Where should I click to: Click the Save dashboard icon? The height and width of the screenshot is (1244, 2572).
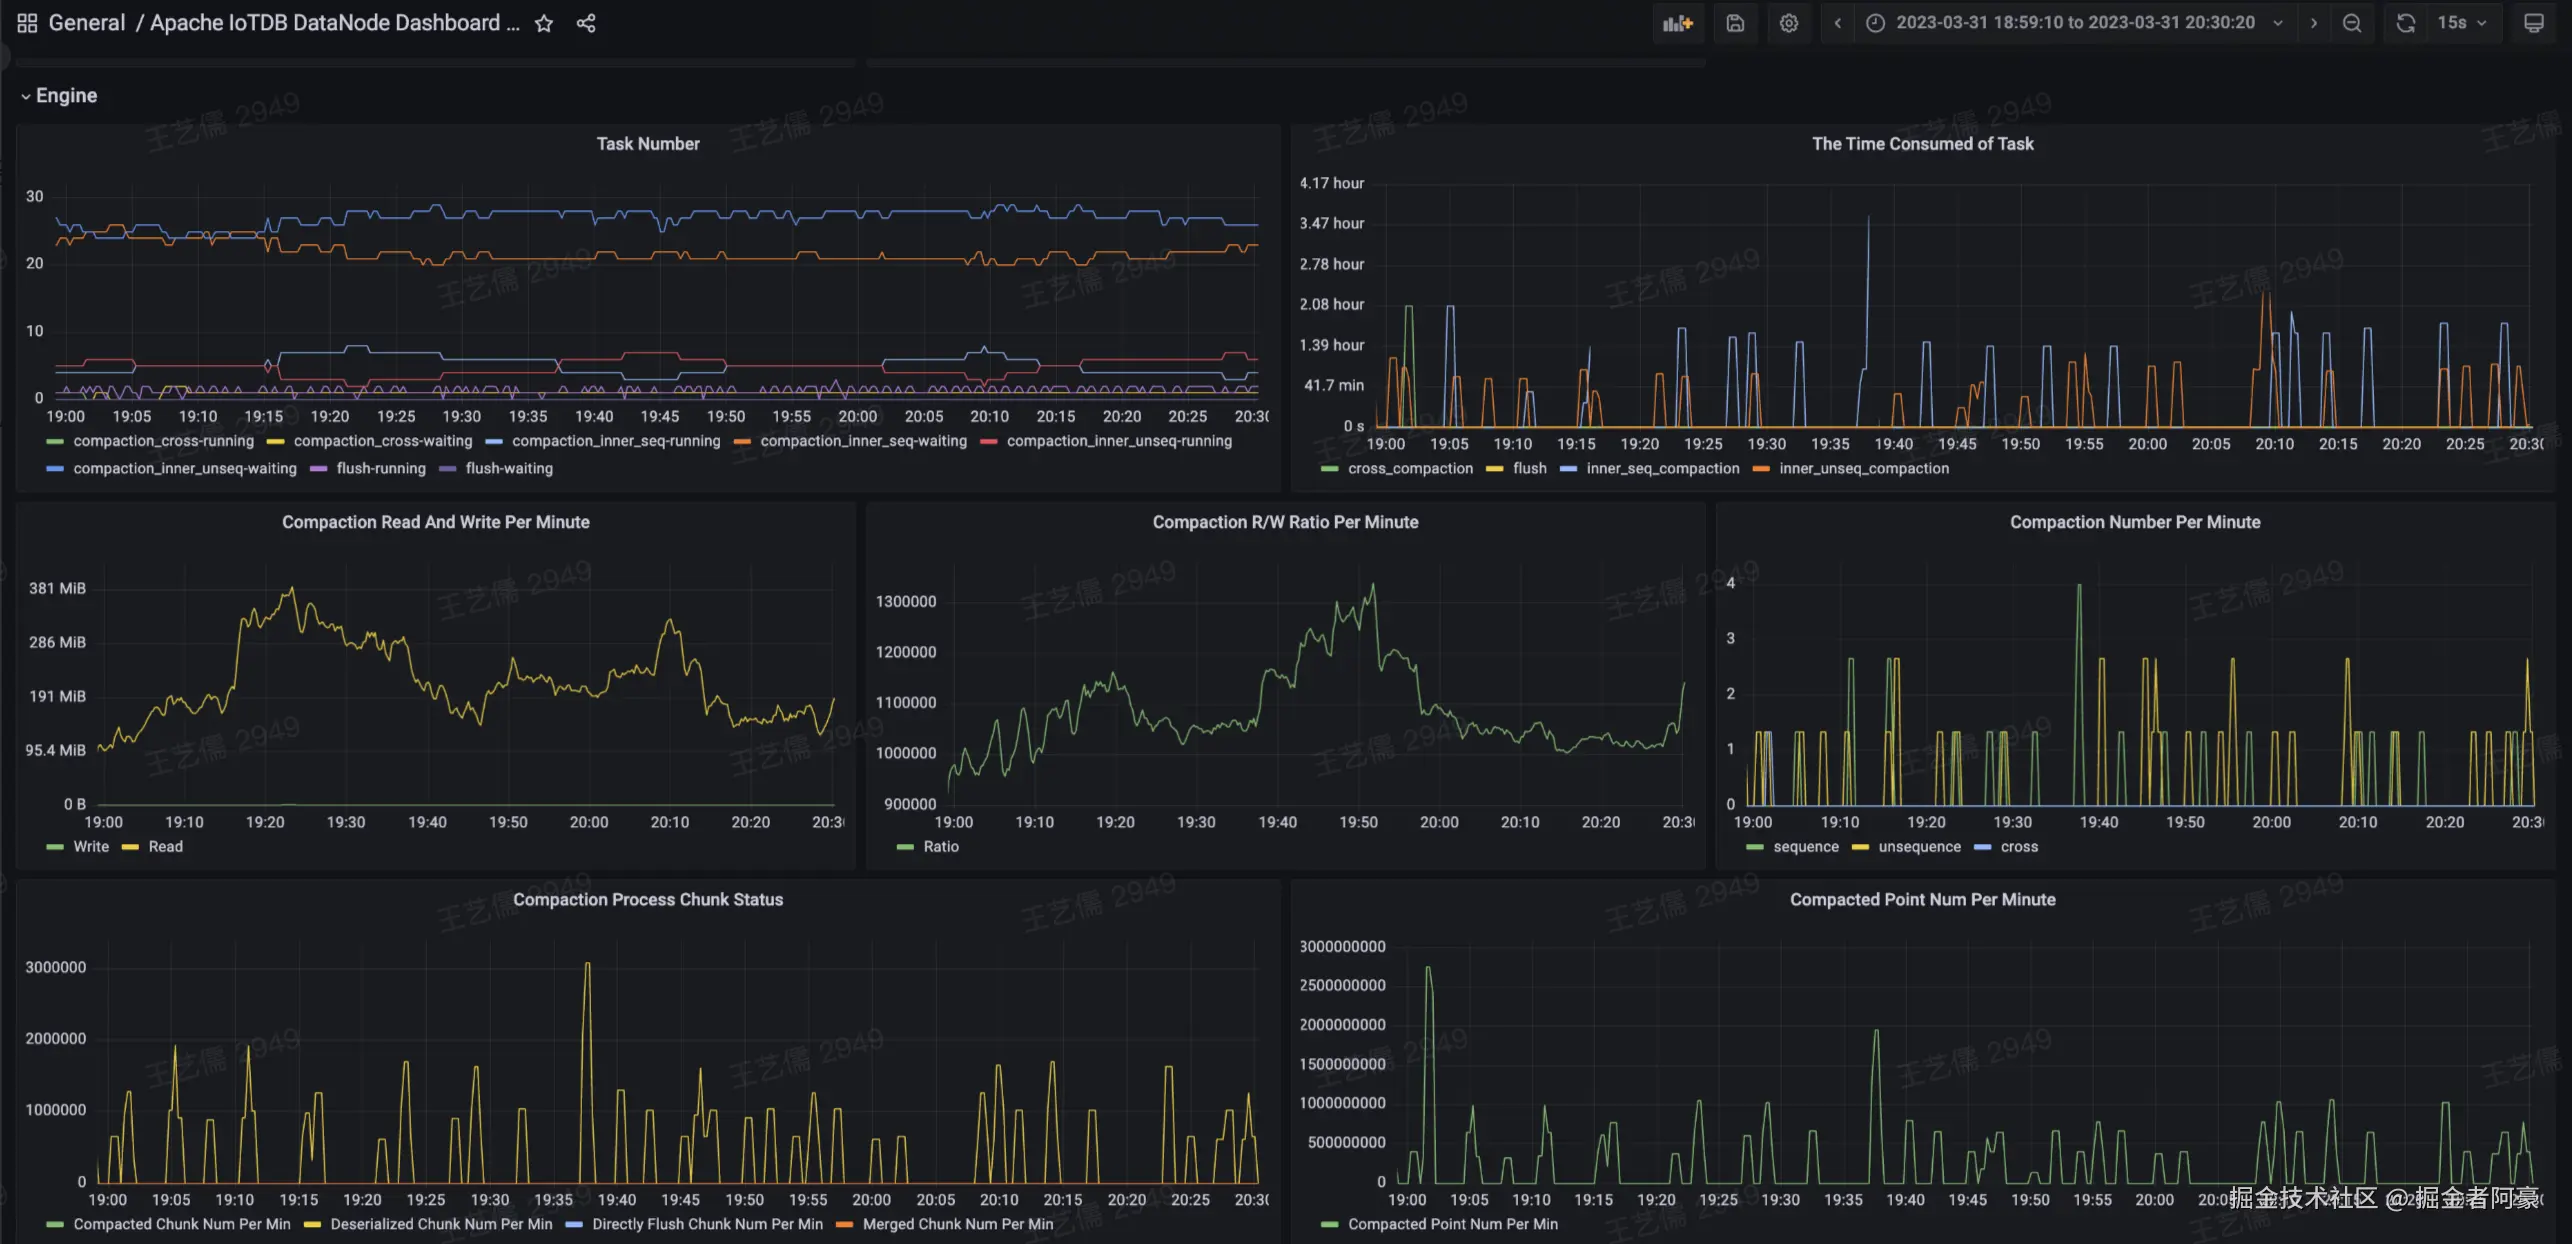pyautogui.click(x=1735, y=23)
